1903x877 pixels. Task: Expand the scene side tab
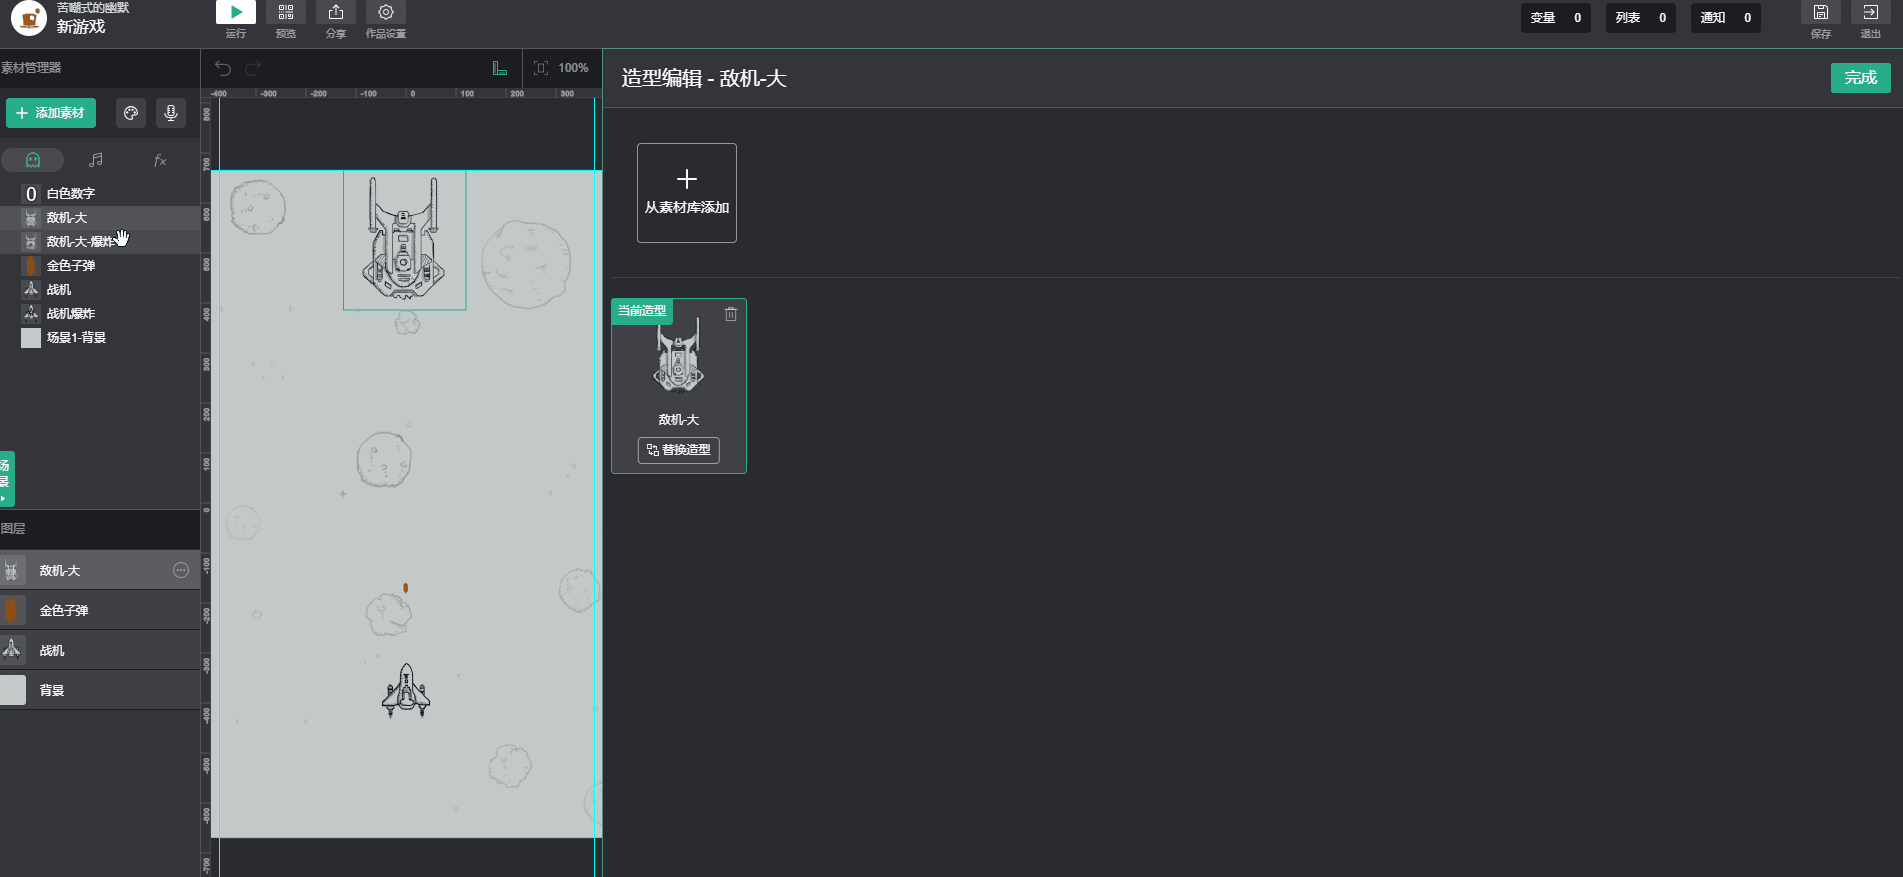pos(6,479)
